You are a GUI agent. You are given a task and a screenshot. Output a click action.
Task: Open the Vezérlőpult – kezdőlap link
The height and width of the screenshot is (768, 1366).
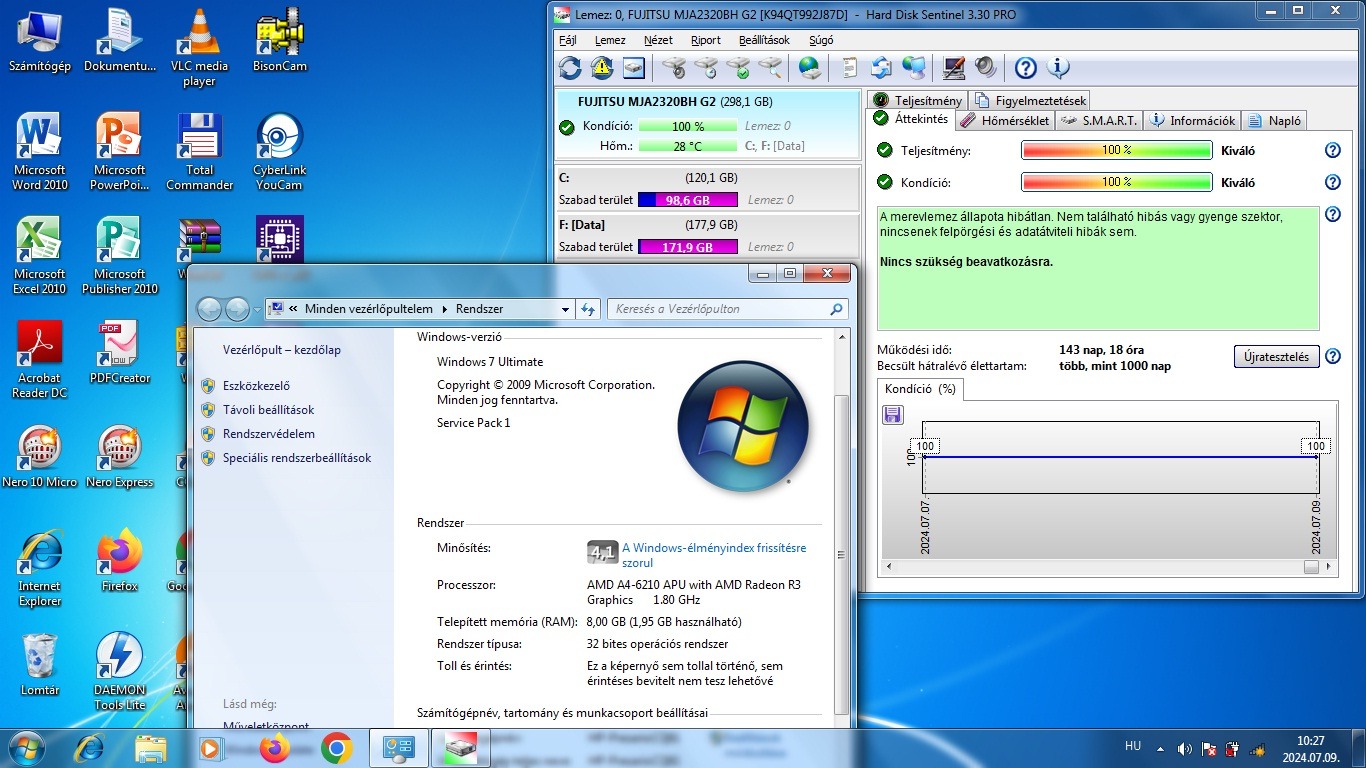282,350
